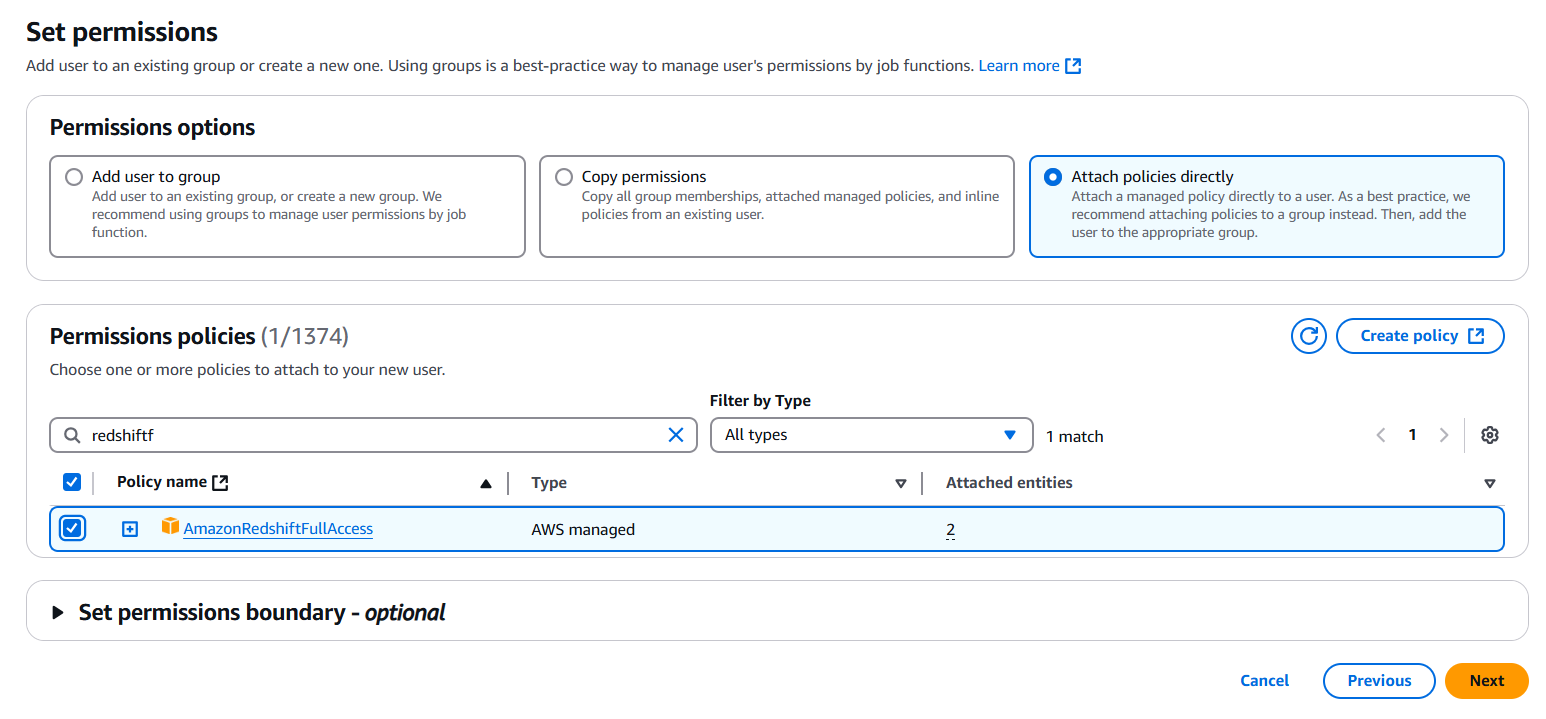The height and width of the screenshot is (719, 1546).
Task: Sort ascending by Policy name arrow
Action: 486,484
